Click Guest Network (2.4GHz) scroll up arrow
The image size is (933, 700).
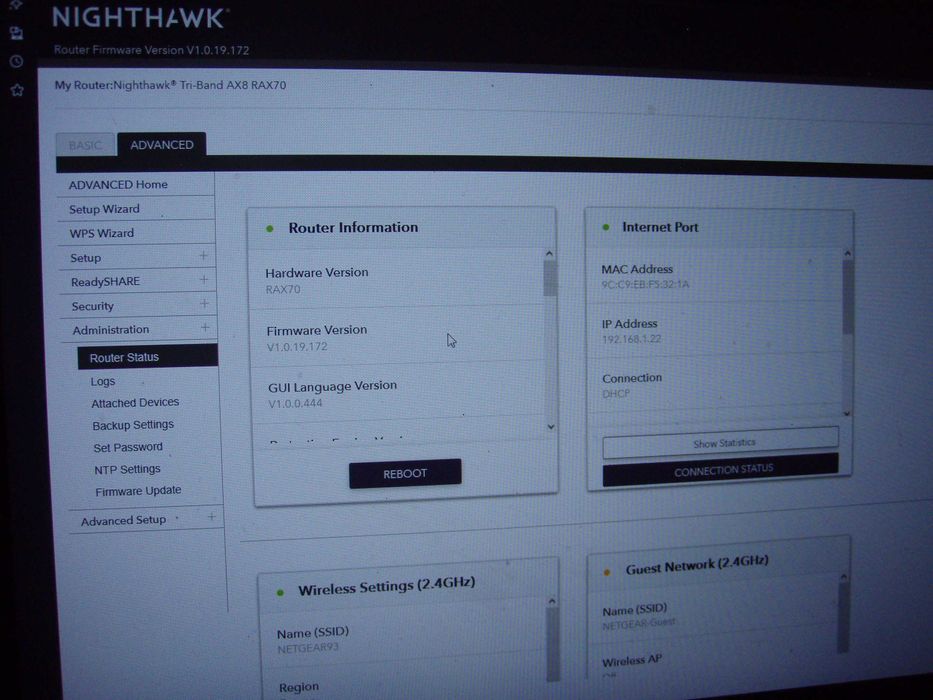click(x=843, y=577)
